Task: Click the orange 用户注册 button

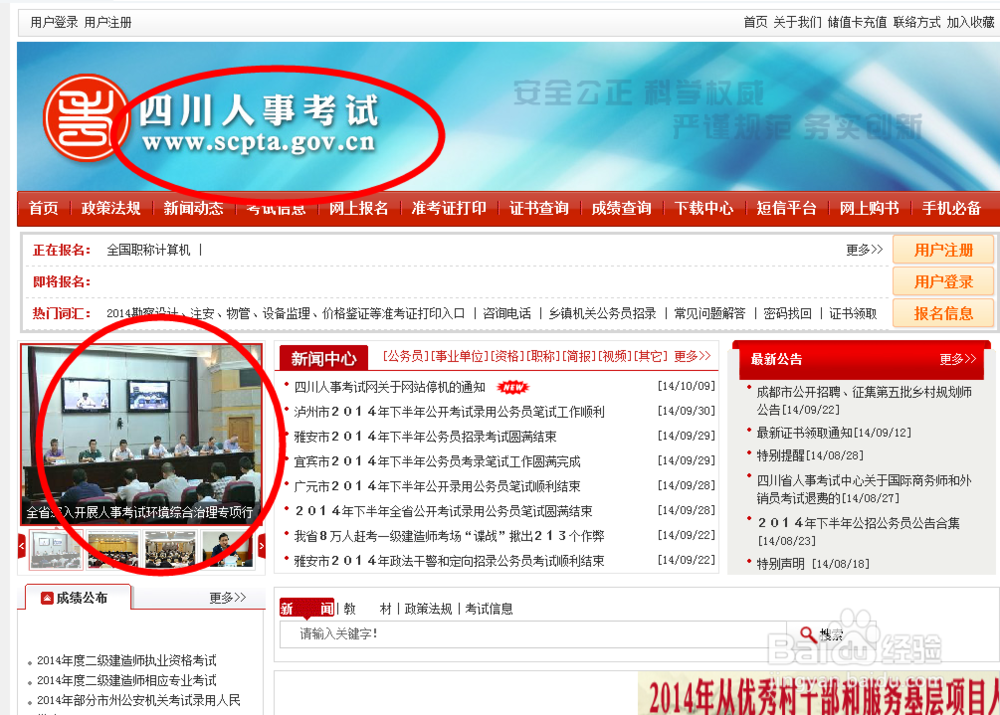Action: click(x=943, y=249)
